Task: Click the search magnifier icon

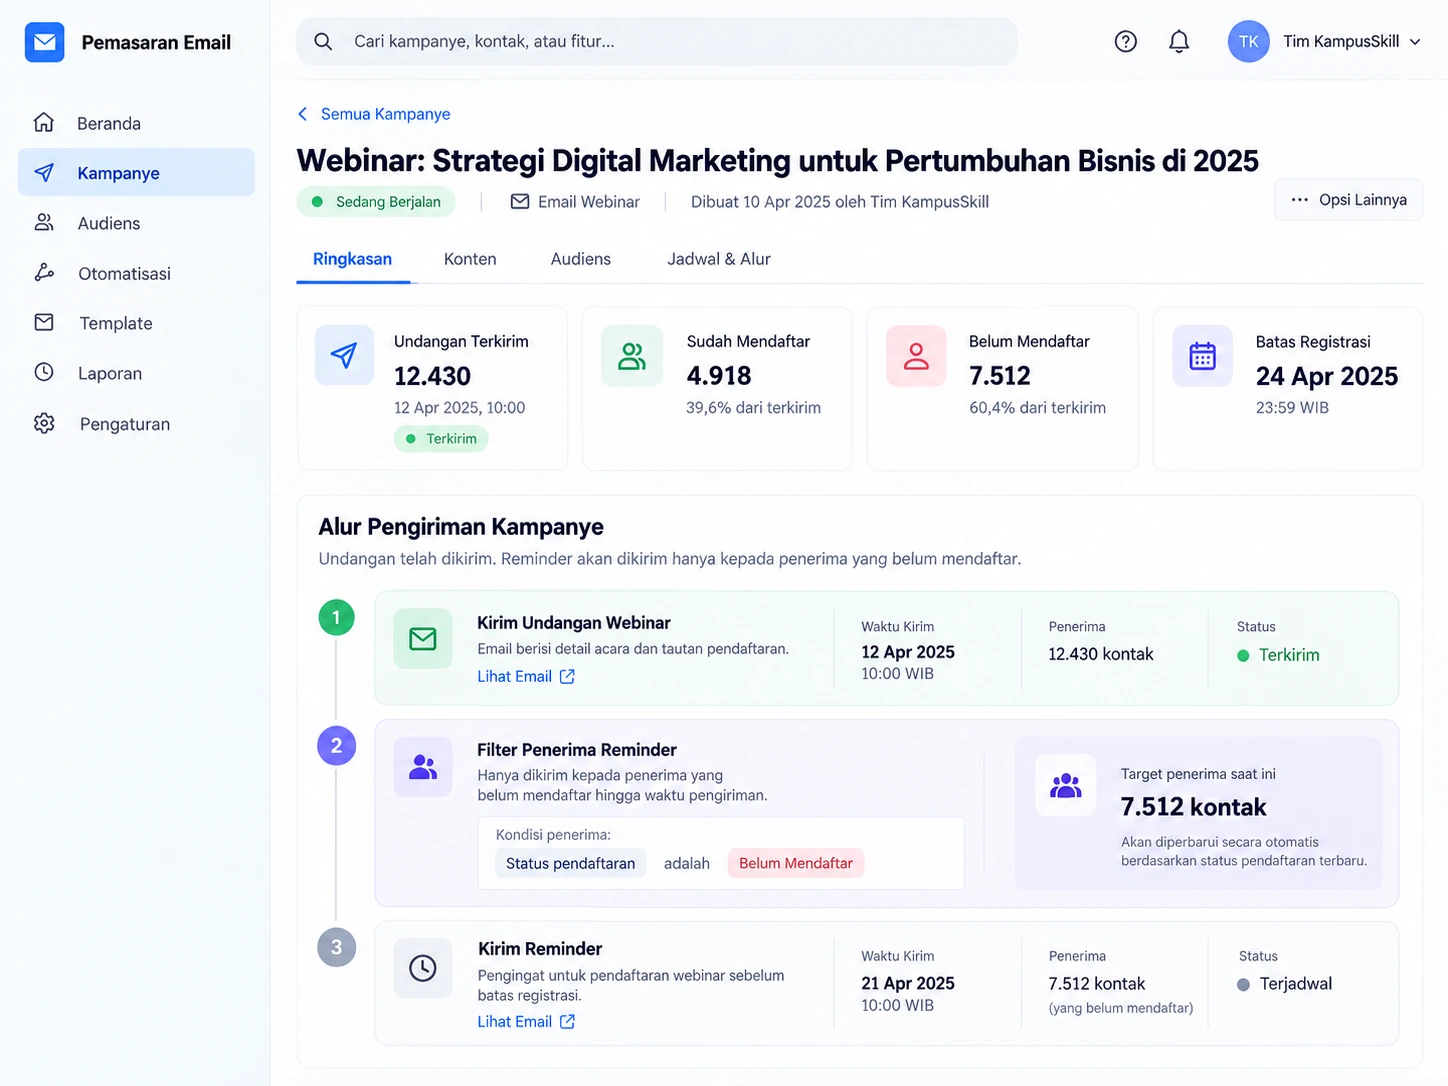Action: coord(323,41)
